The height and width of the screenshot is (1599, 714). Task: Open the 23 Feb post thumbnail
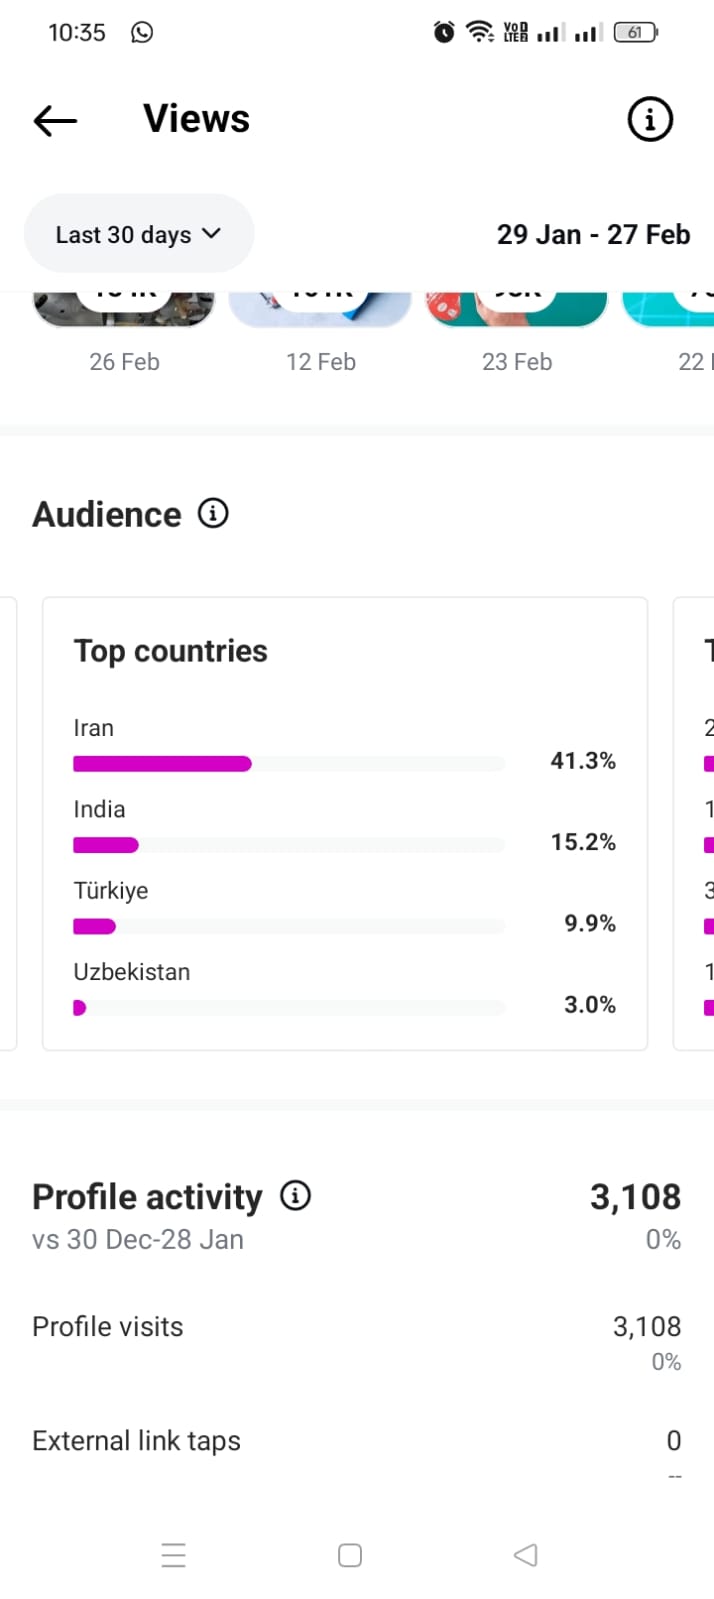tap(516, 310)
